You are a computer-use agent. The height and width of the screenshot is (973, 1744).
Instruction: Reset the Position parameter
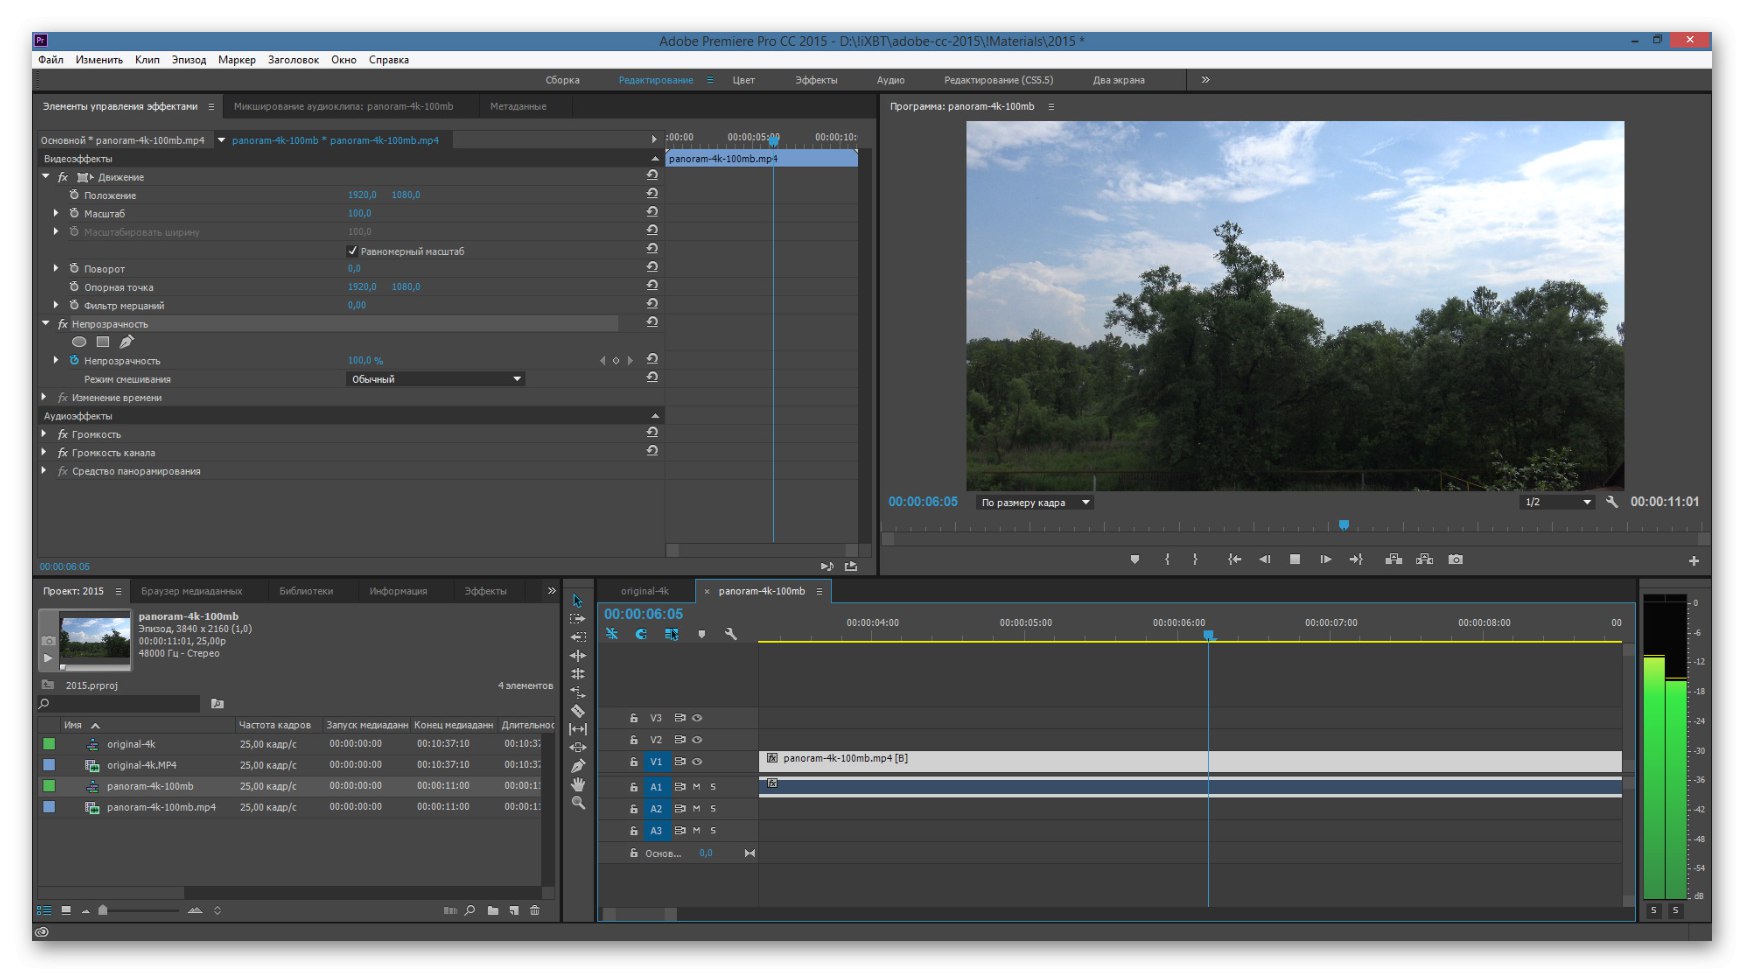(652, 194)
